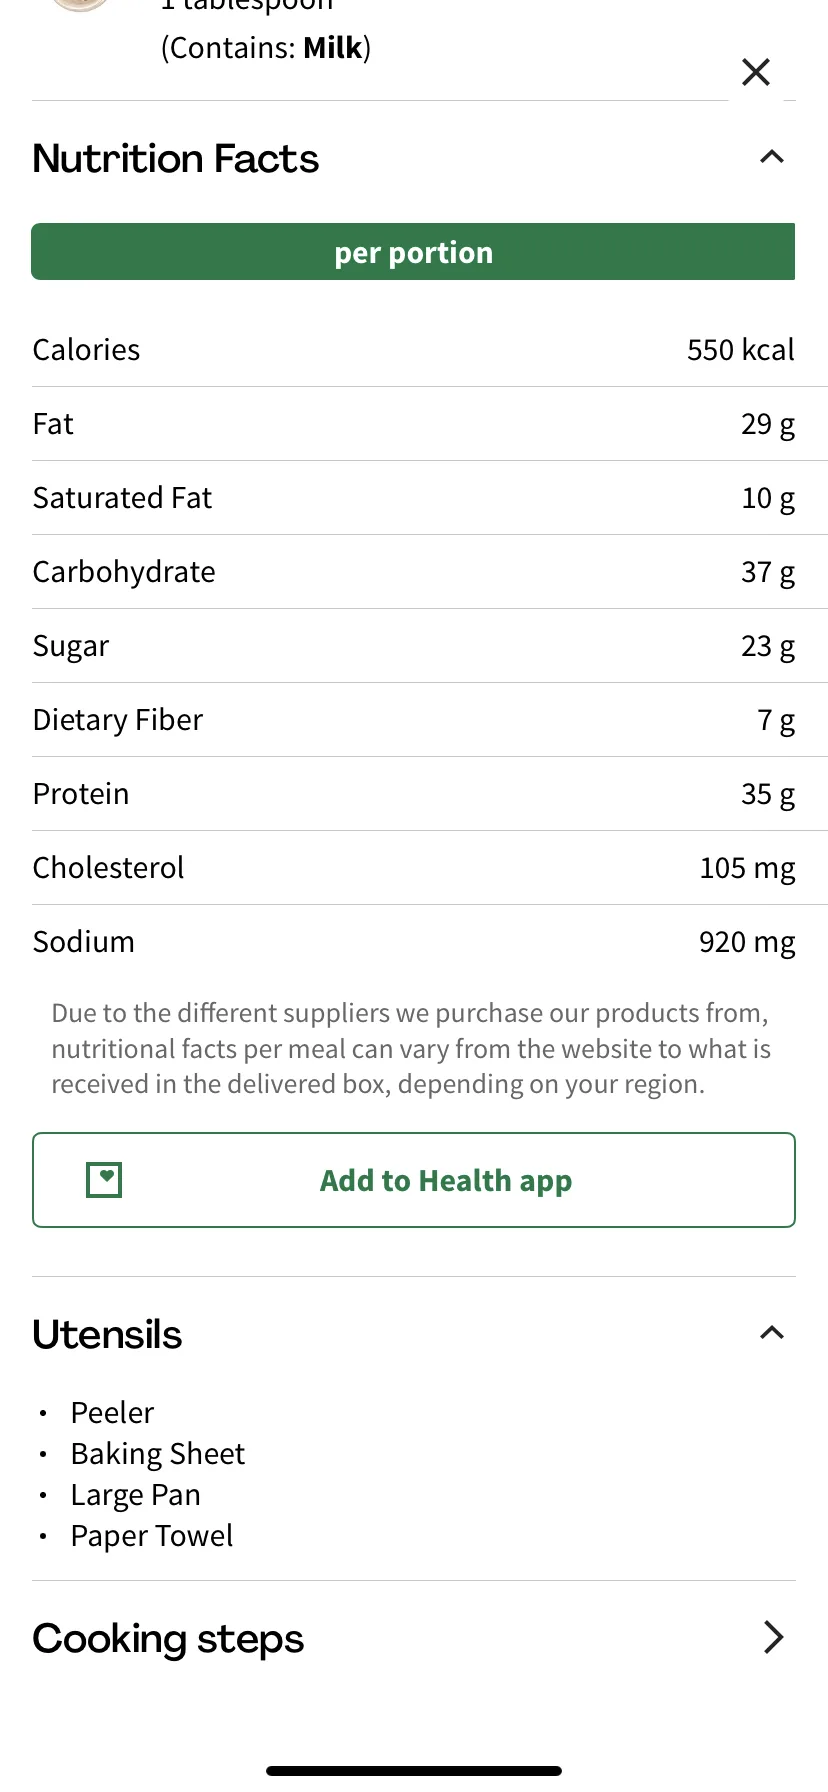Select the per portion tab
Viewport: 828px width, 1792px height.
pos(414,252)
